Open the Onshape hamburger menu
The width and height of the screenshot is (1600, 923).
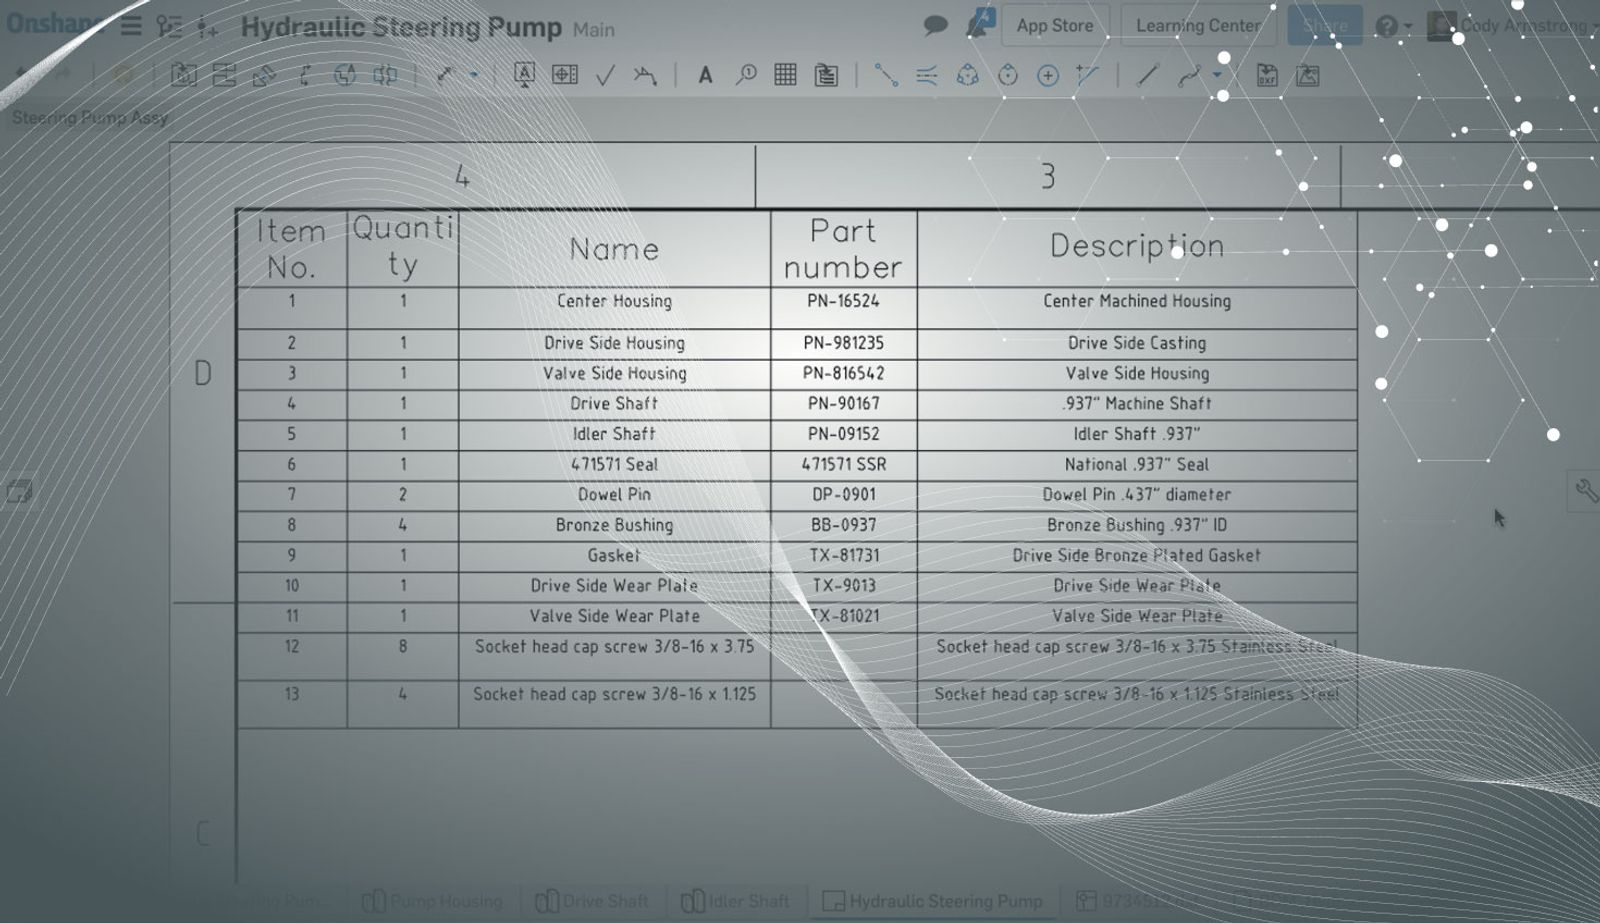click(131, 26)
